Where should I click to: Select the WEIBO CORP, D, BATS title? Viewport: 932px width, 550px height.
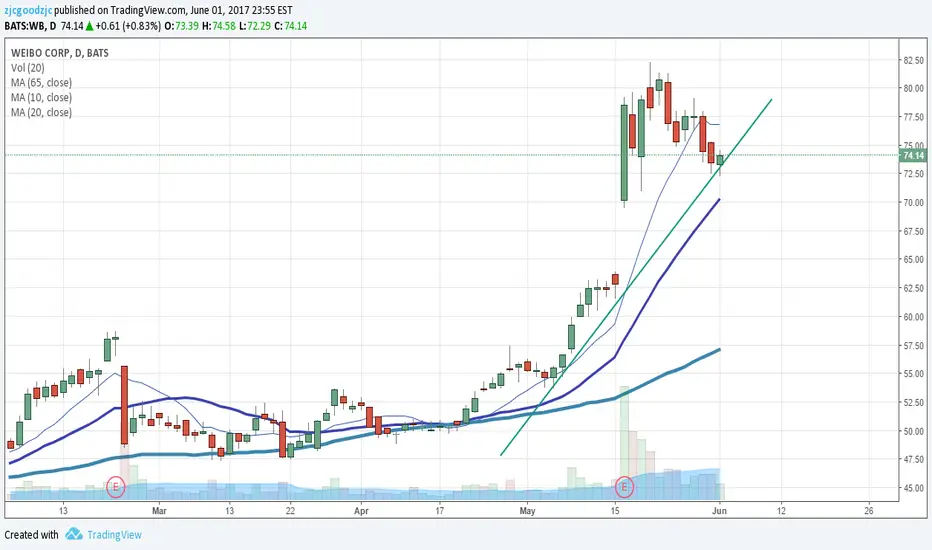click(x=59, y=53)
